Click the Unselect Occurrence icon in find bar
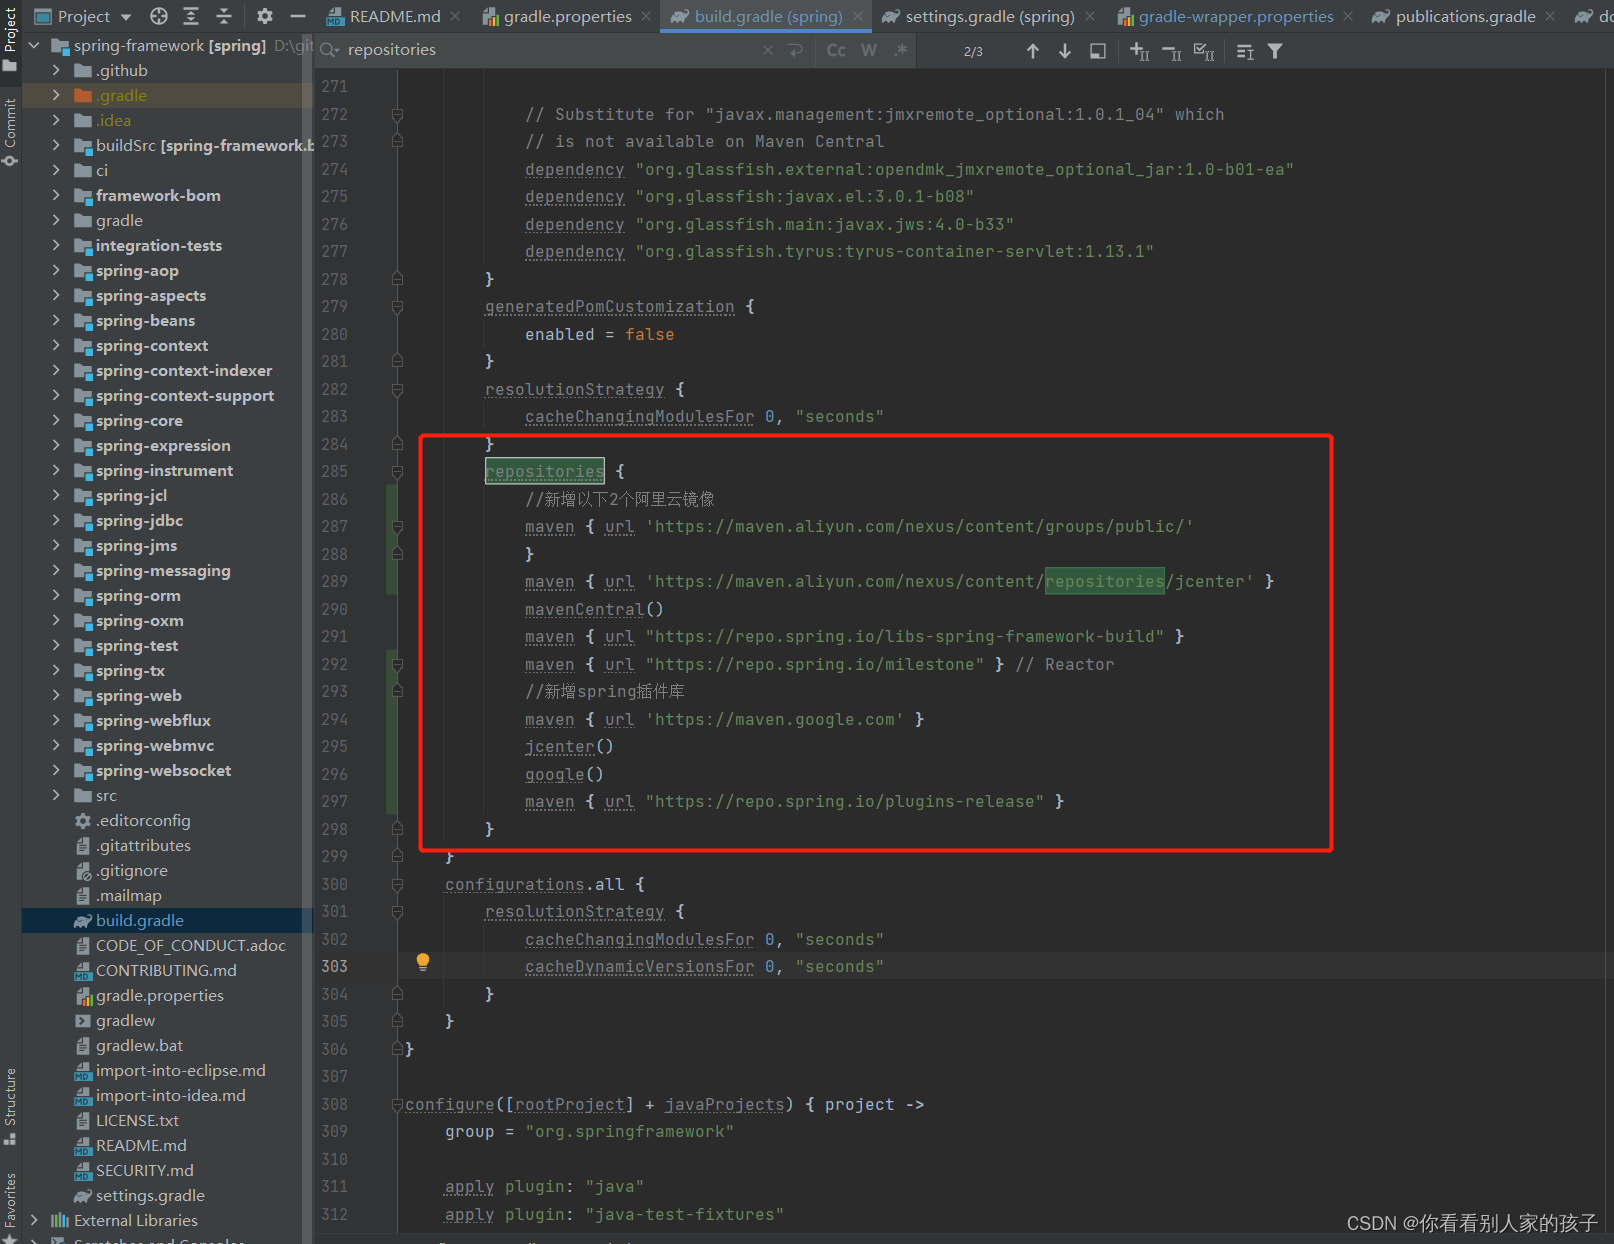 1171,51
